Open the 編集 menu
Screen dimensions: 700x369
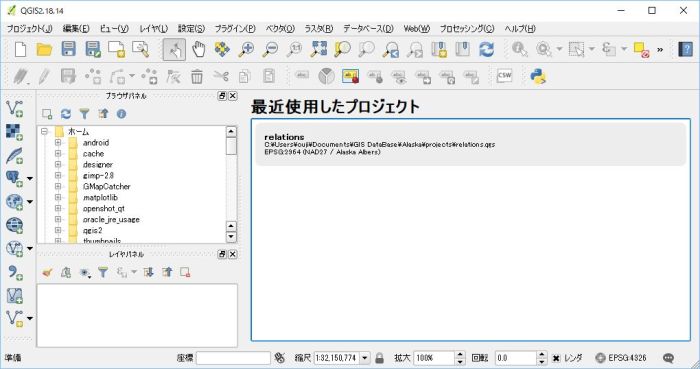coord(76,29)
